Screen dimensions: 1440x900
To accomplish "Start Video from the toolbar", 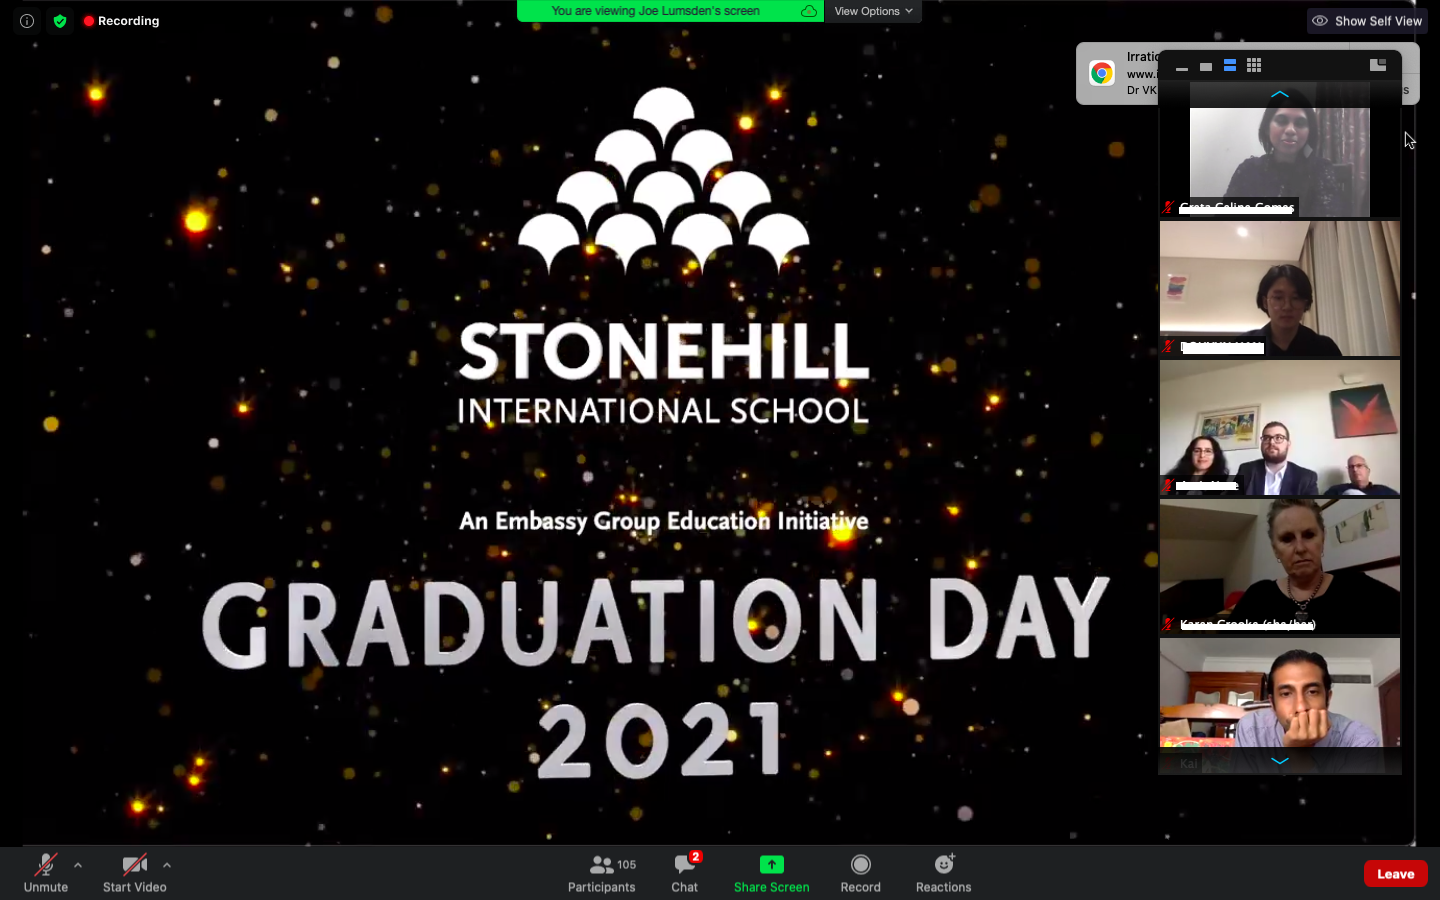I will 134,872.
